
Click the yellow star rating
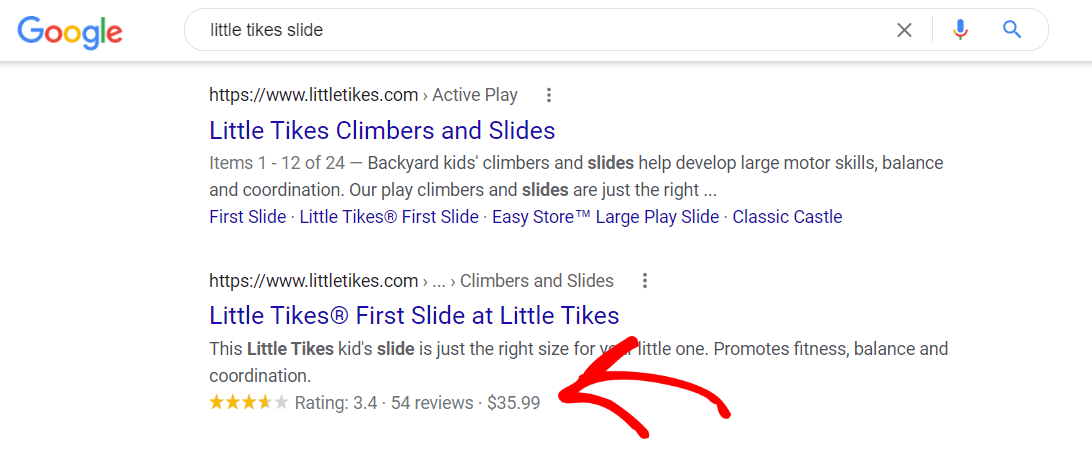[248, 403]
